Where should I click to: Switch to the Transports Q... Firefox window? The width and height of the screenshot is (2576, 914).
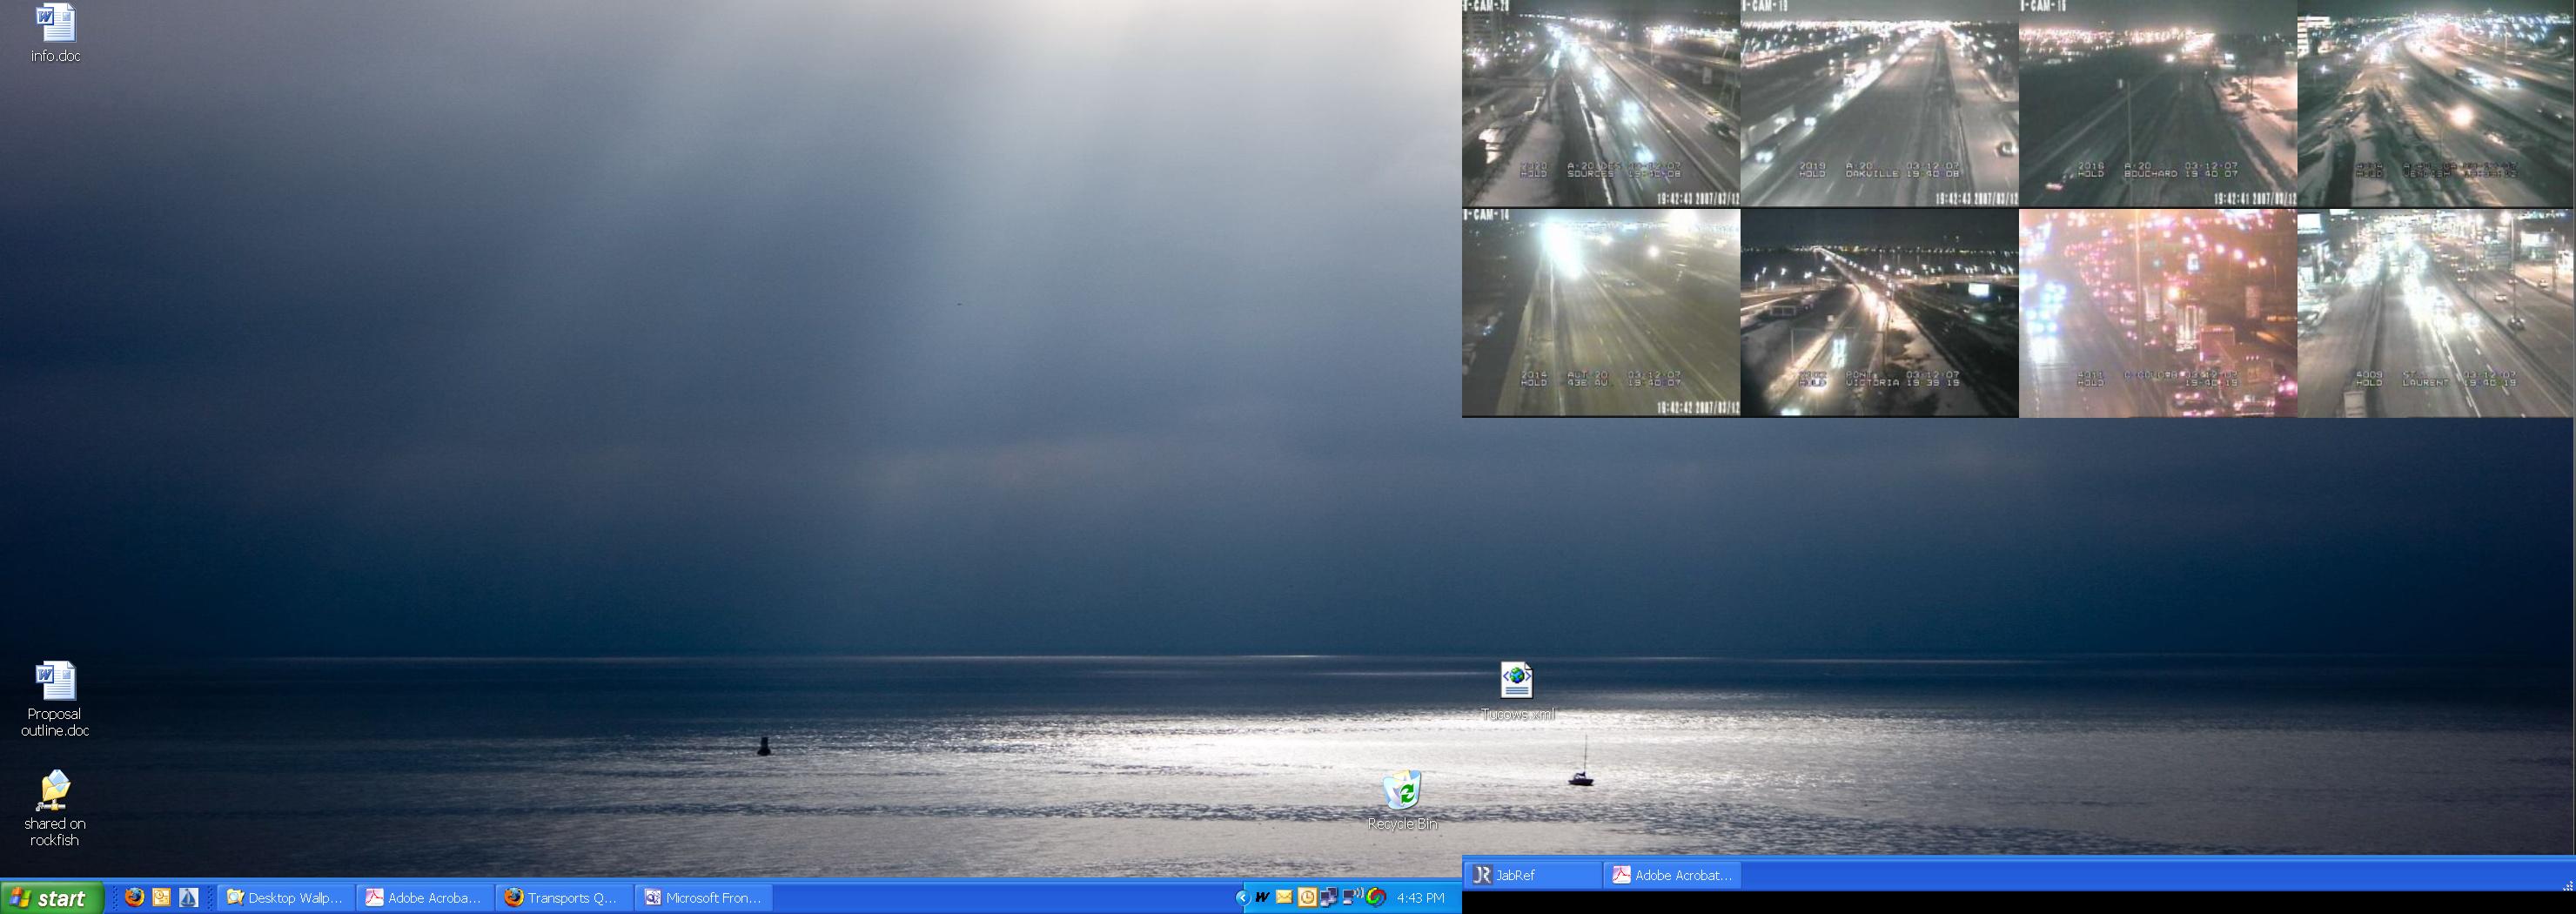coord(564,897)
